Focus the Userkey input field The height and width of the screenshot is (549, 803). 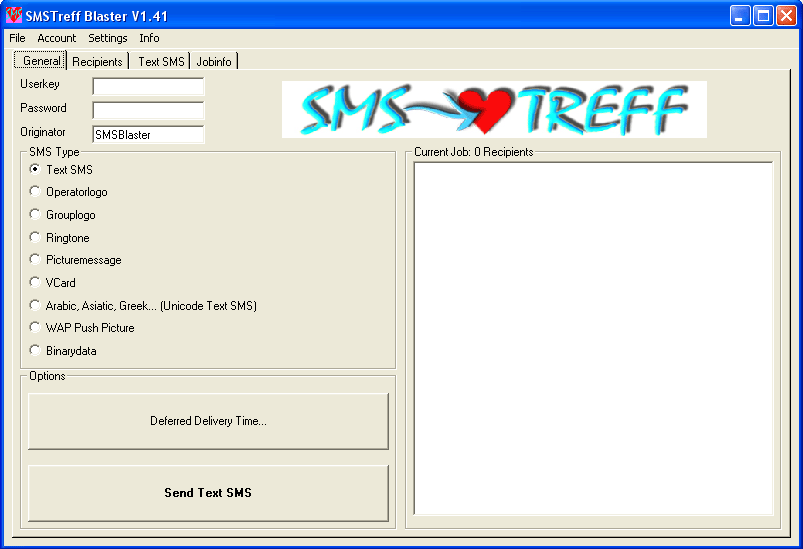click(x=148, y=87)
